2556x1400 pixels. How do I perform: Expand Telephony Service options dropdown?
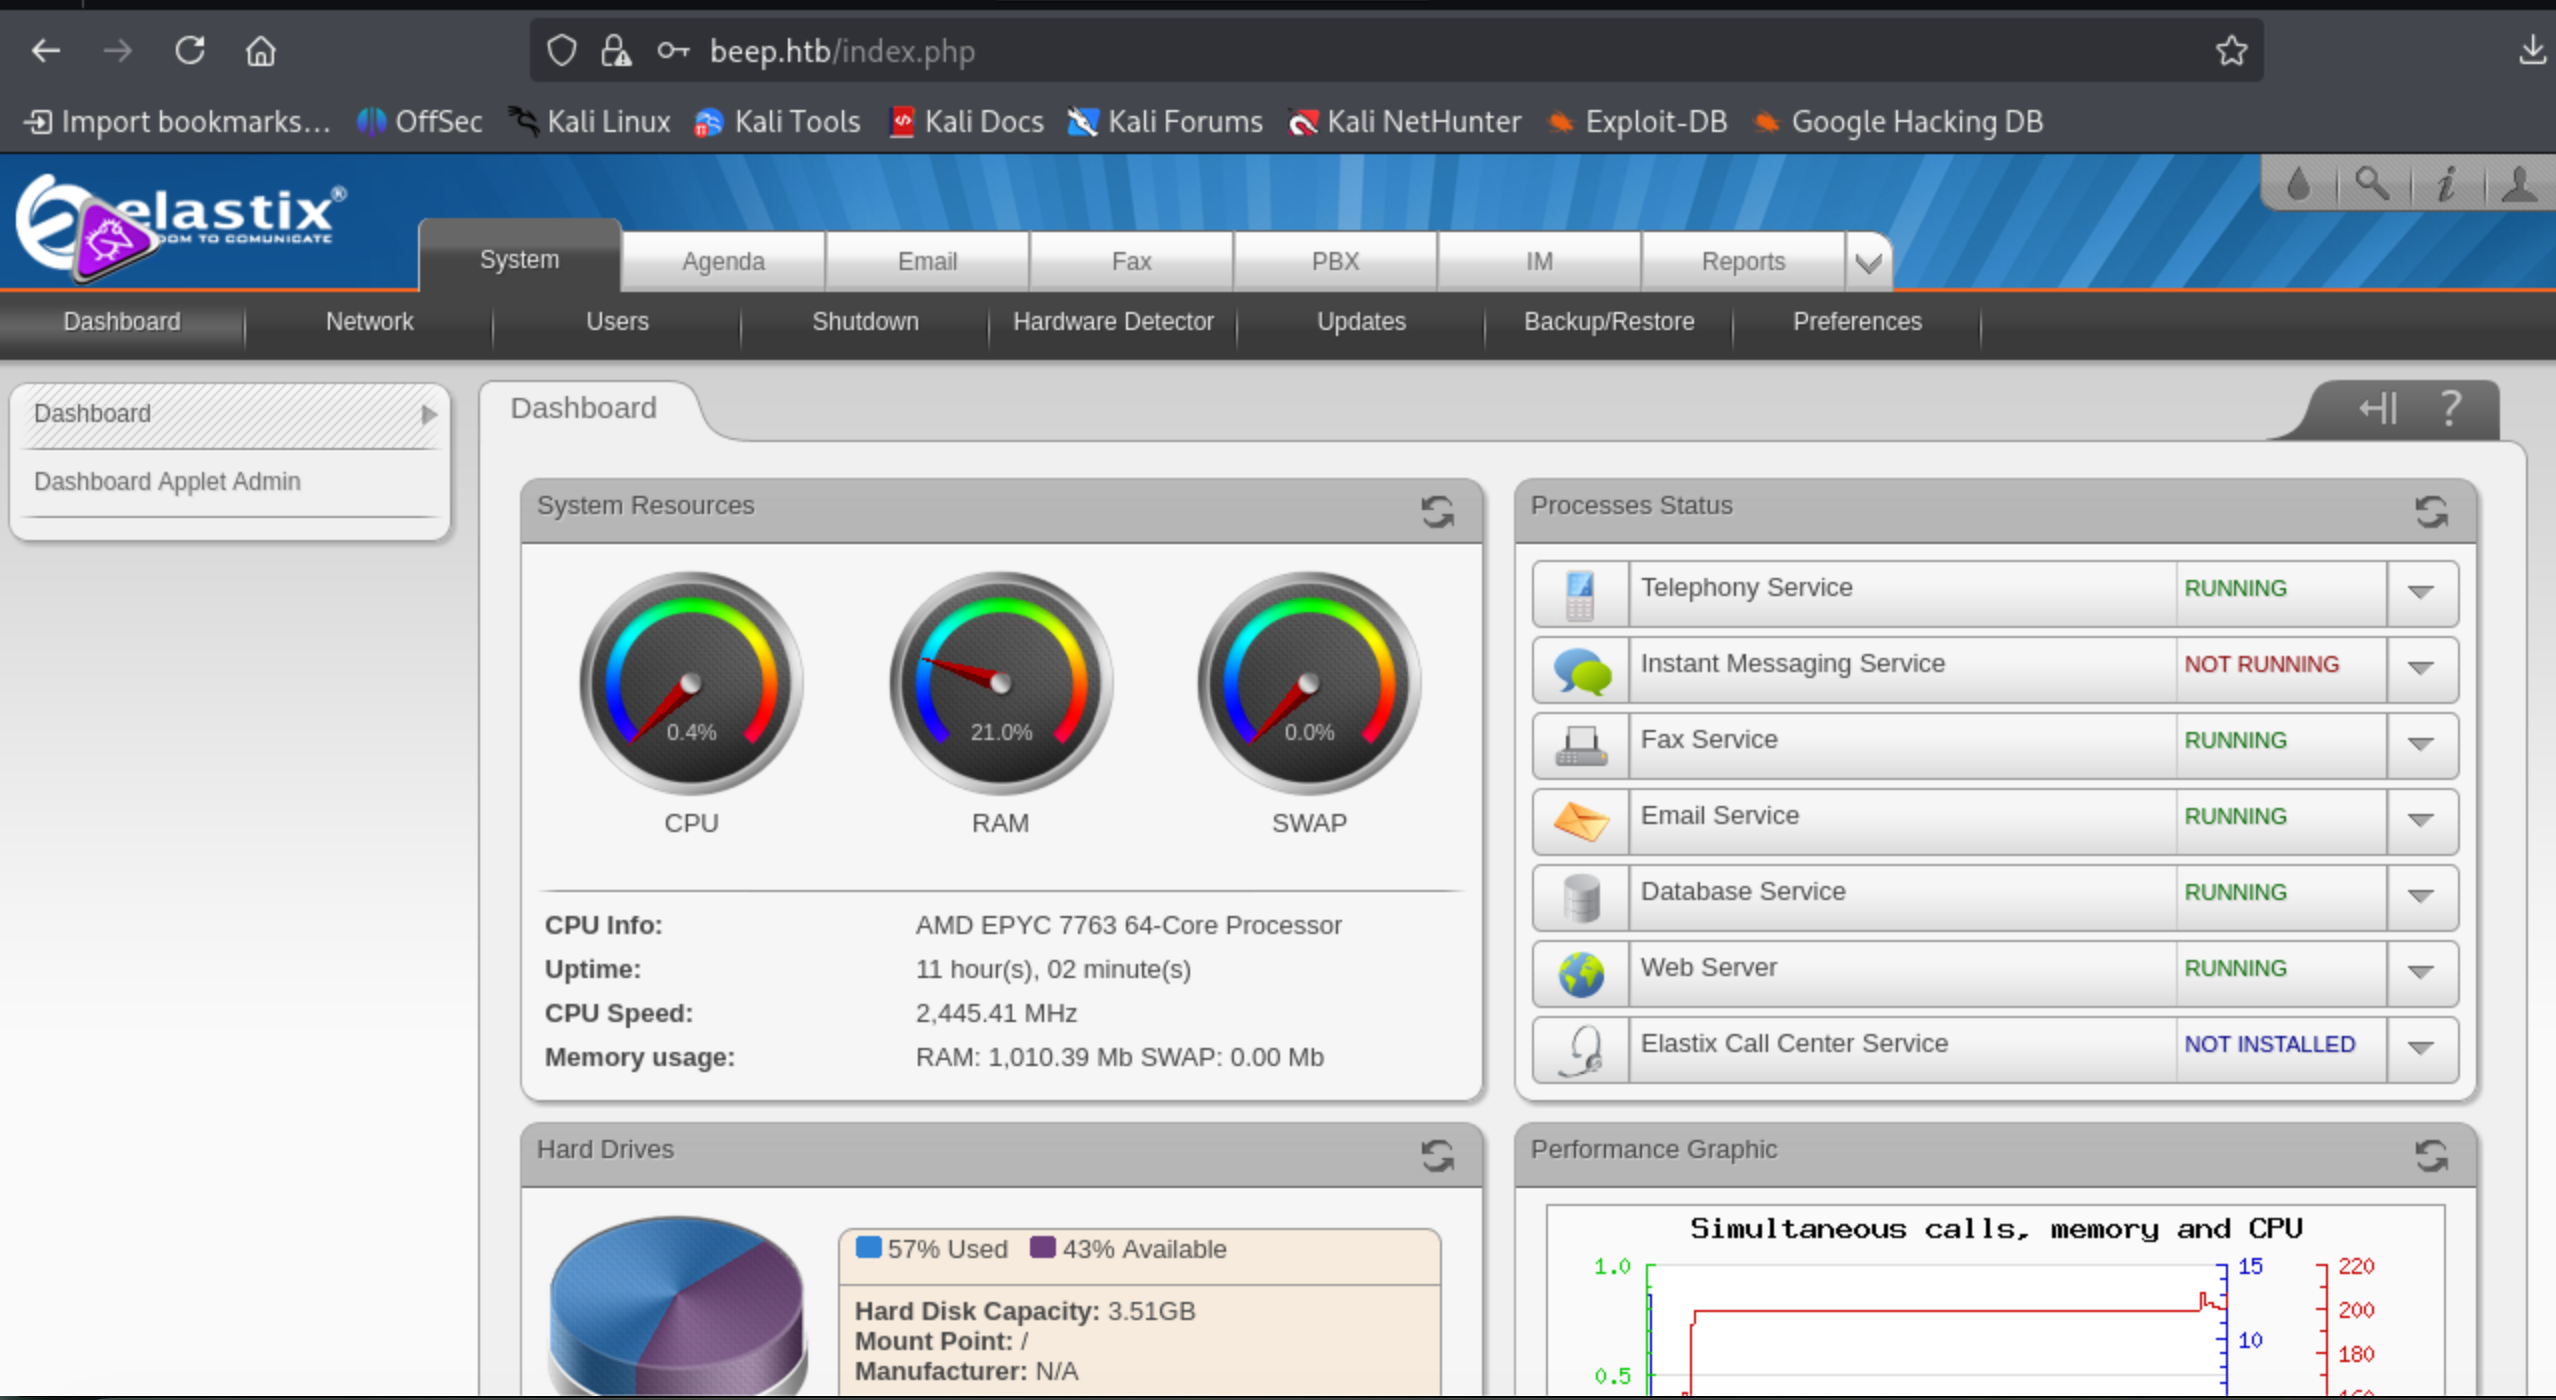2420,592
